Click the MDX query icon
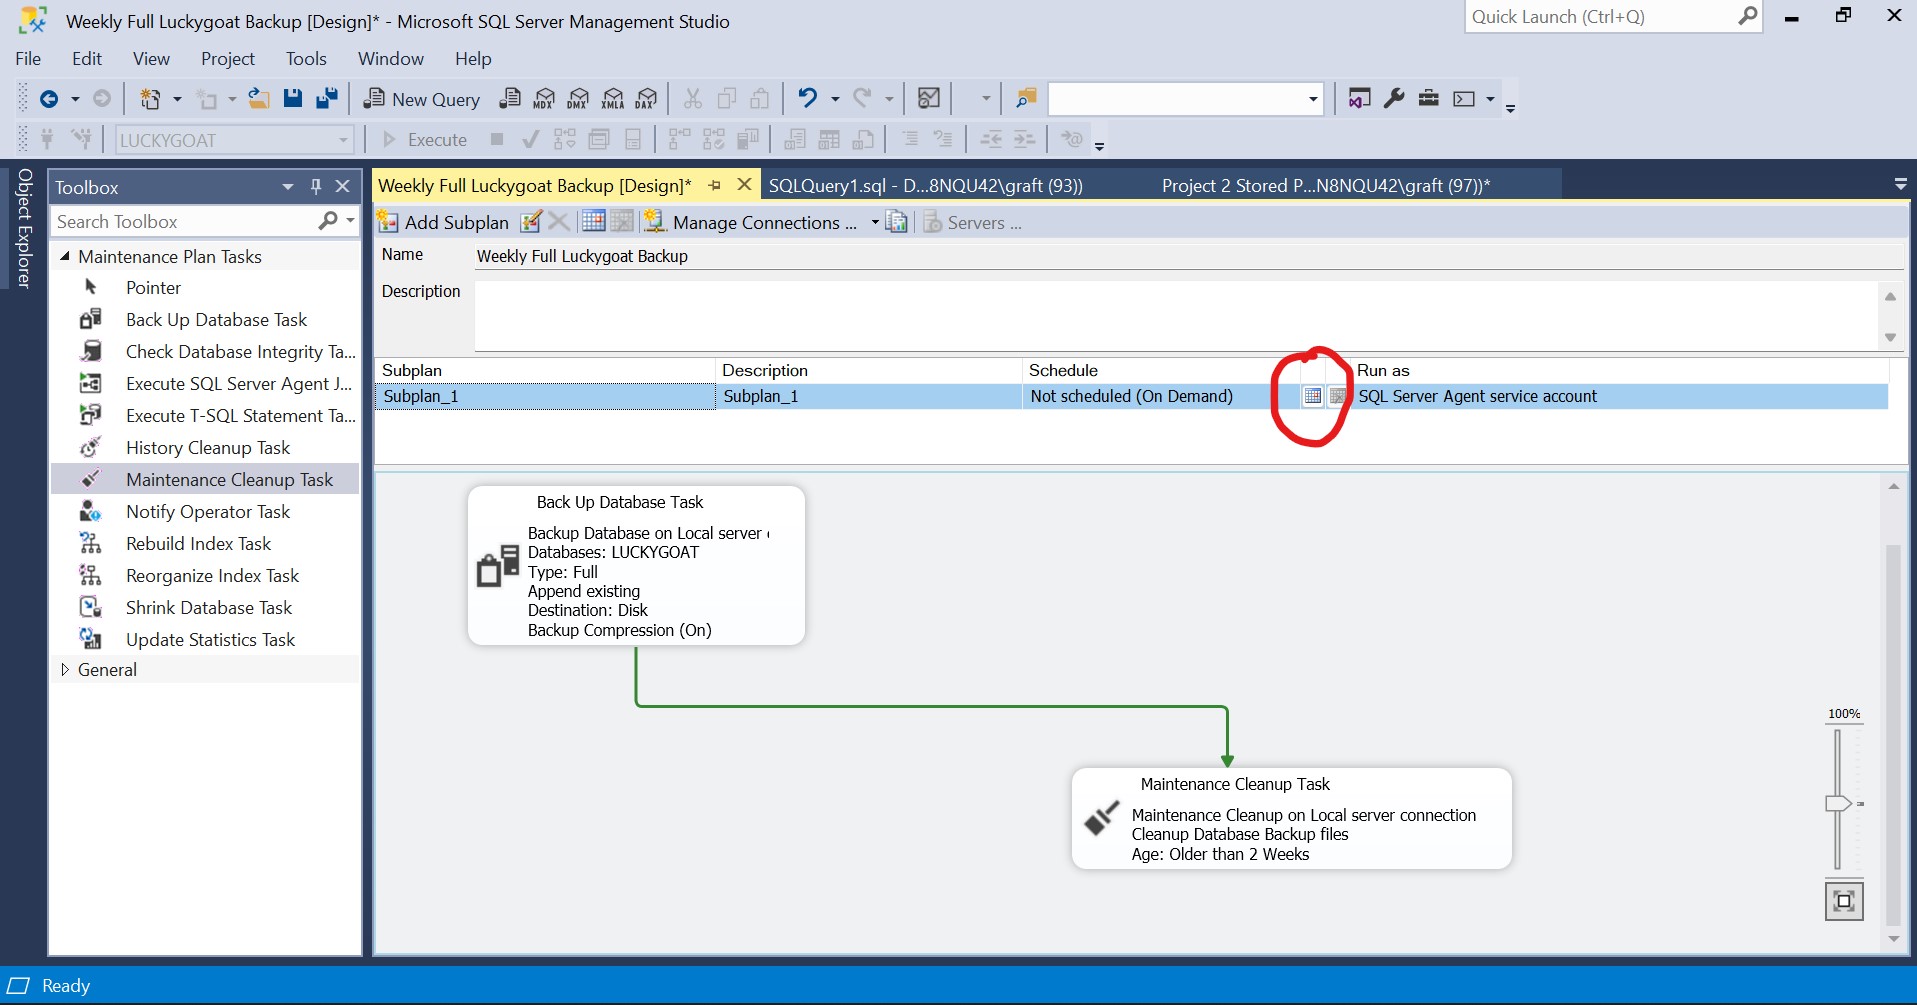 tap(544, 98)
